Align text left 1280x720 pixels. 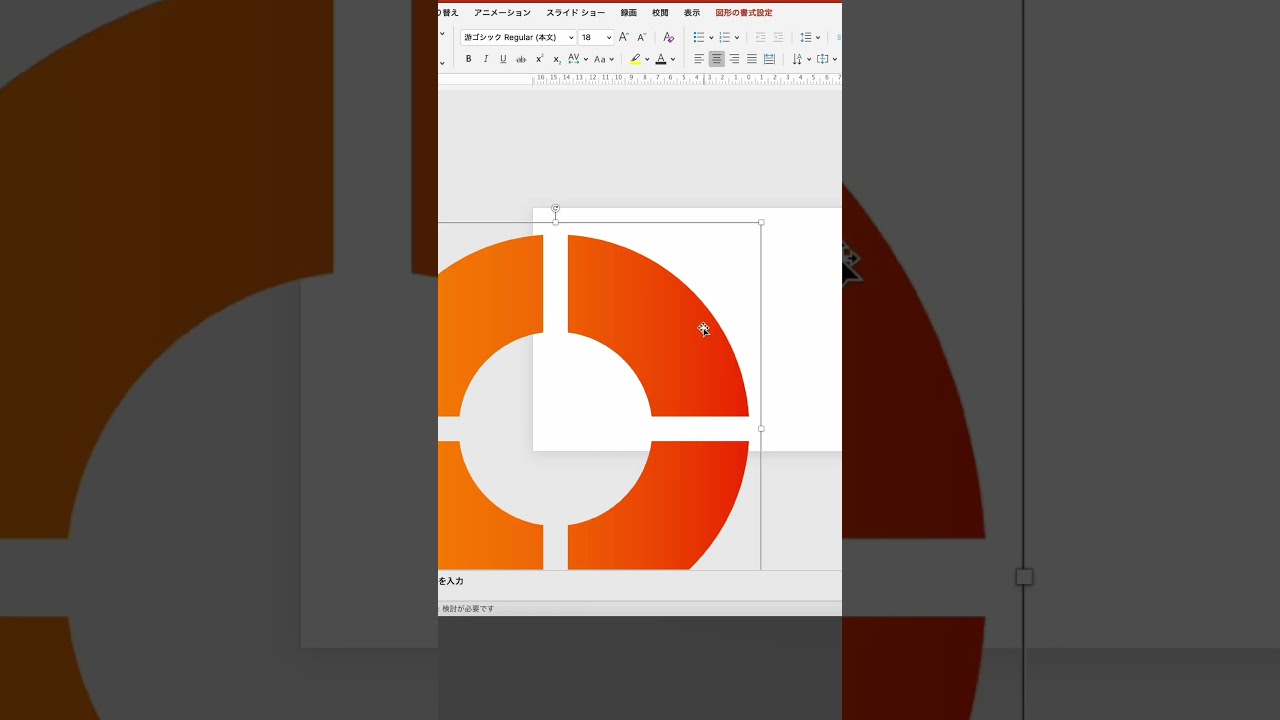pyautogui.click(x=699, y=59)
